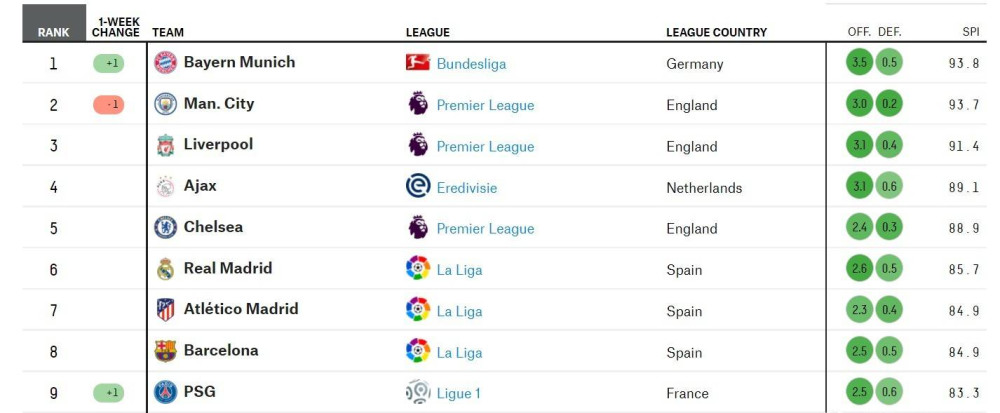1000x413 pixels.
Task: Sort by SPI column header
Action: pos(971,32)
